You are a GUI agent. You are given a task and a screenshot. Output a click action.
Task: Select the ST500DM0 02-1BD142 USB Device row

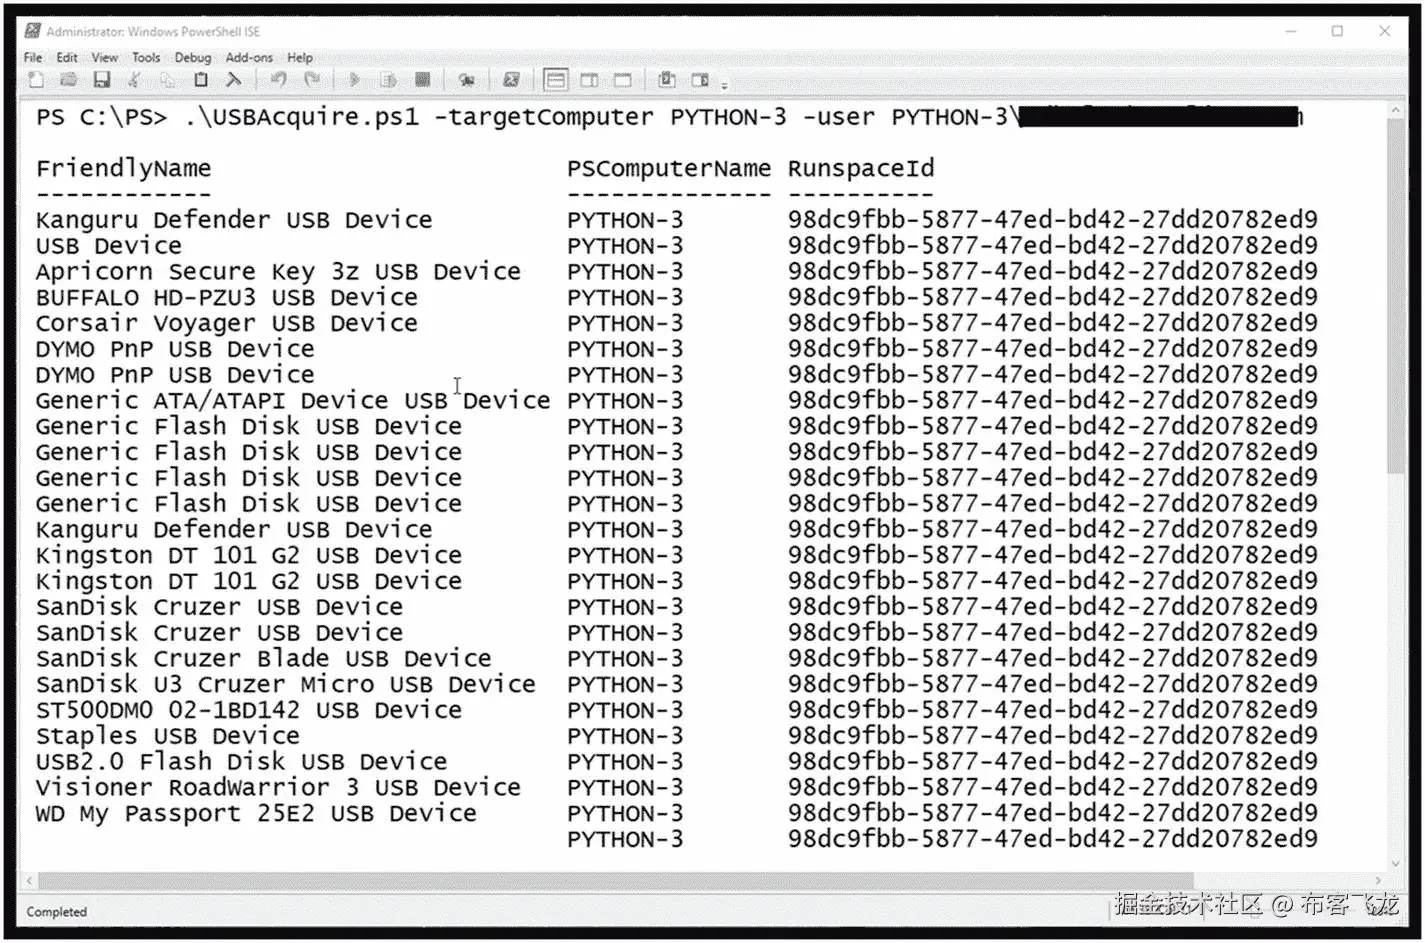(x=677, y=711)
